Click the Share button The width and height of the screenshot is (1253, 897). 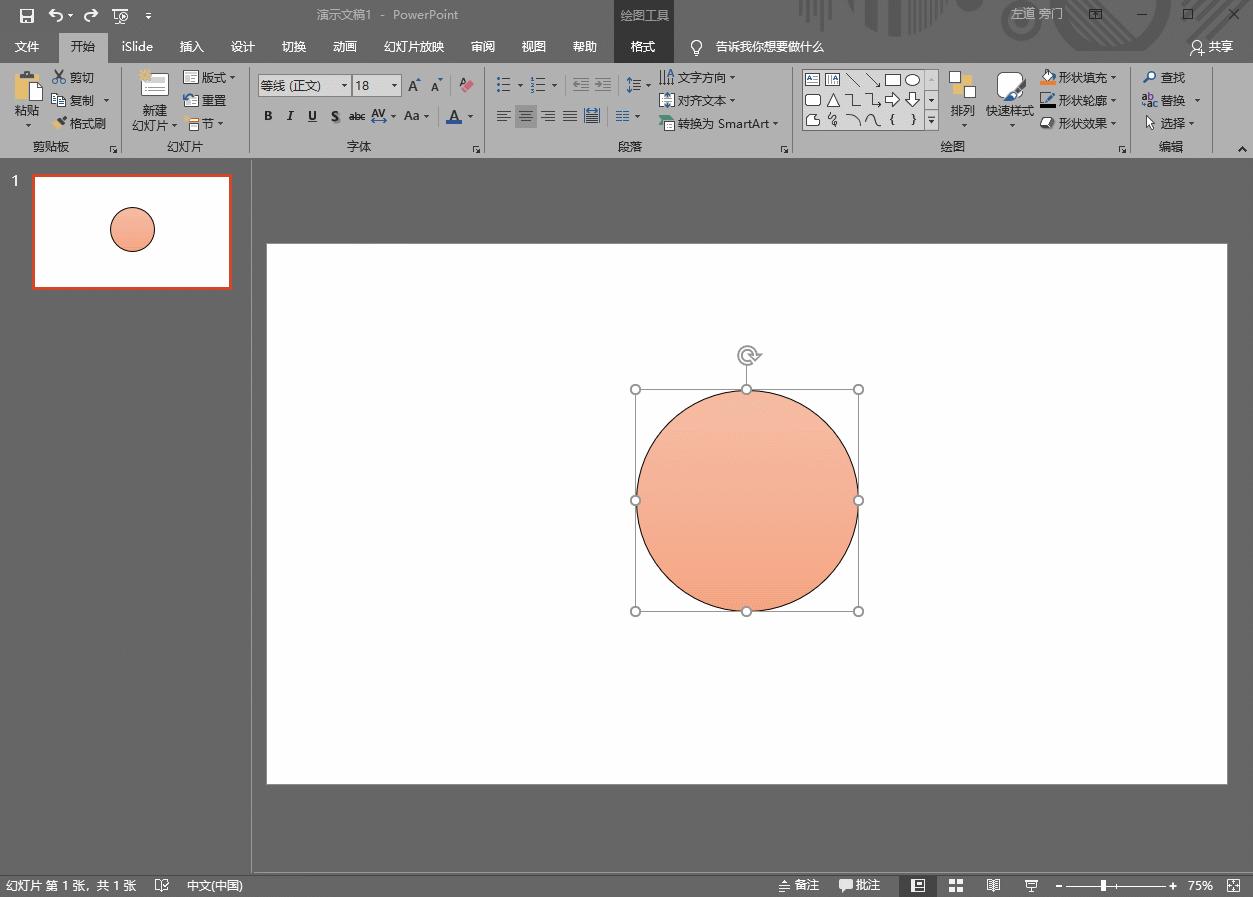[x=1211, y=47]
